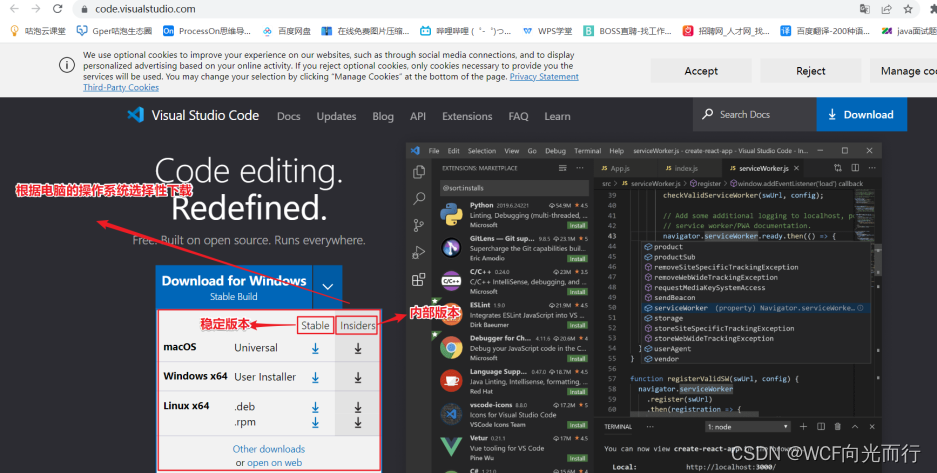This screenshot has width=937, height=473.
Task: Click Download for Windows Stable Build
Action: pyautogui.click(x=234, y=287)
